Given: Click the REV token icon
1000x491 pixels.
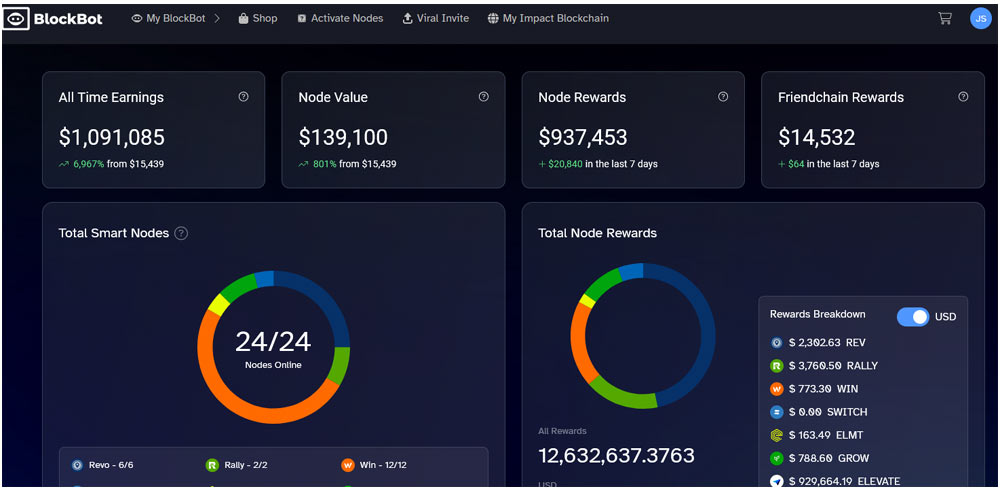Looking at the screenshot, I should 776,342.
